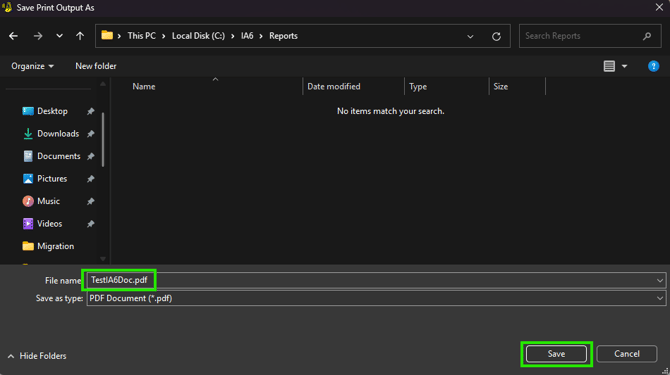Sort by Name column header
Image resolution: width=670 pixels, height=375 pixels.
click(x=144, y=87)
